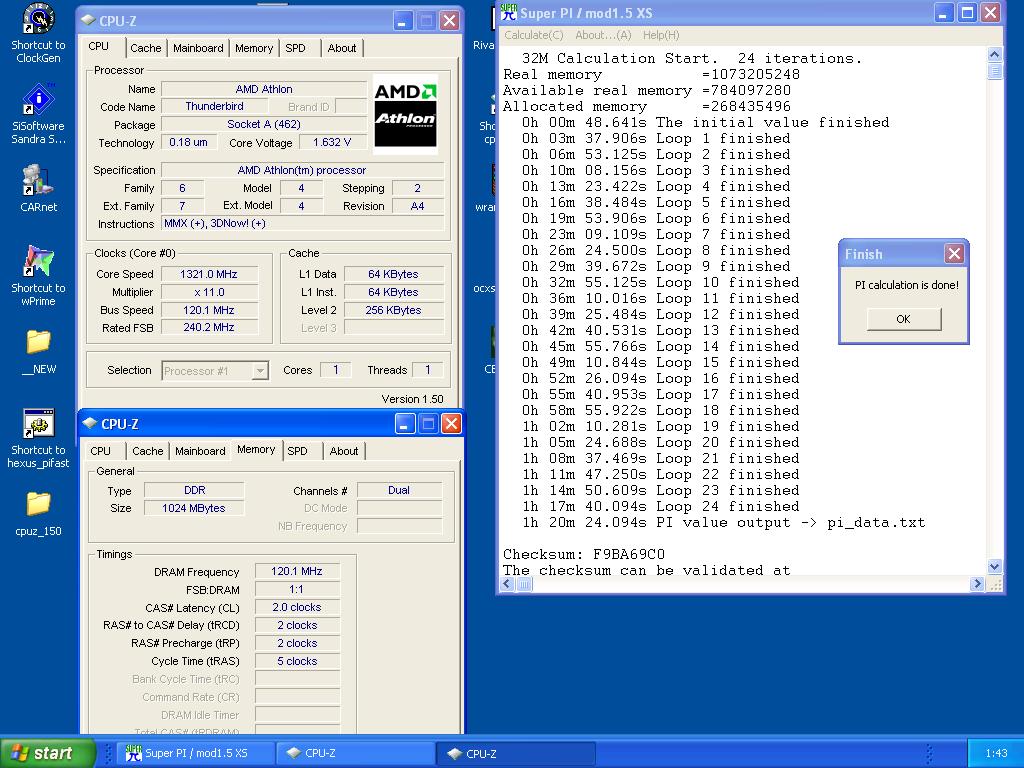
Task: Click the Super PI title bar icon
Action: click(x=508, y=12)
